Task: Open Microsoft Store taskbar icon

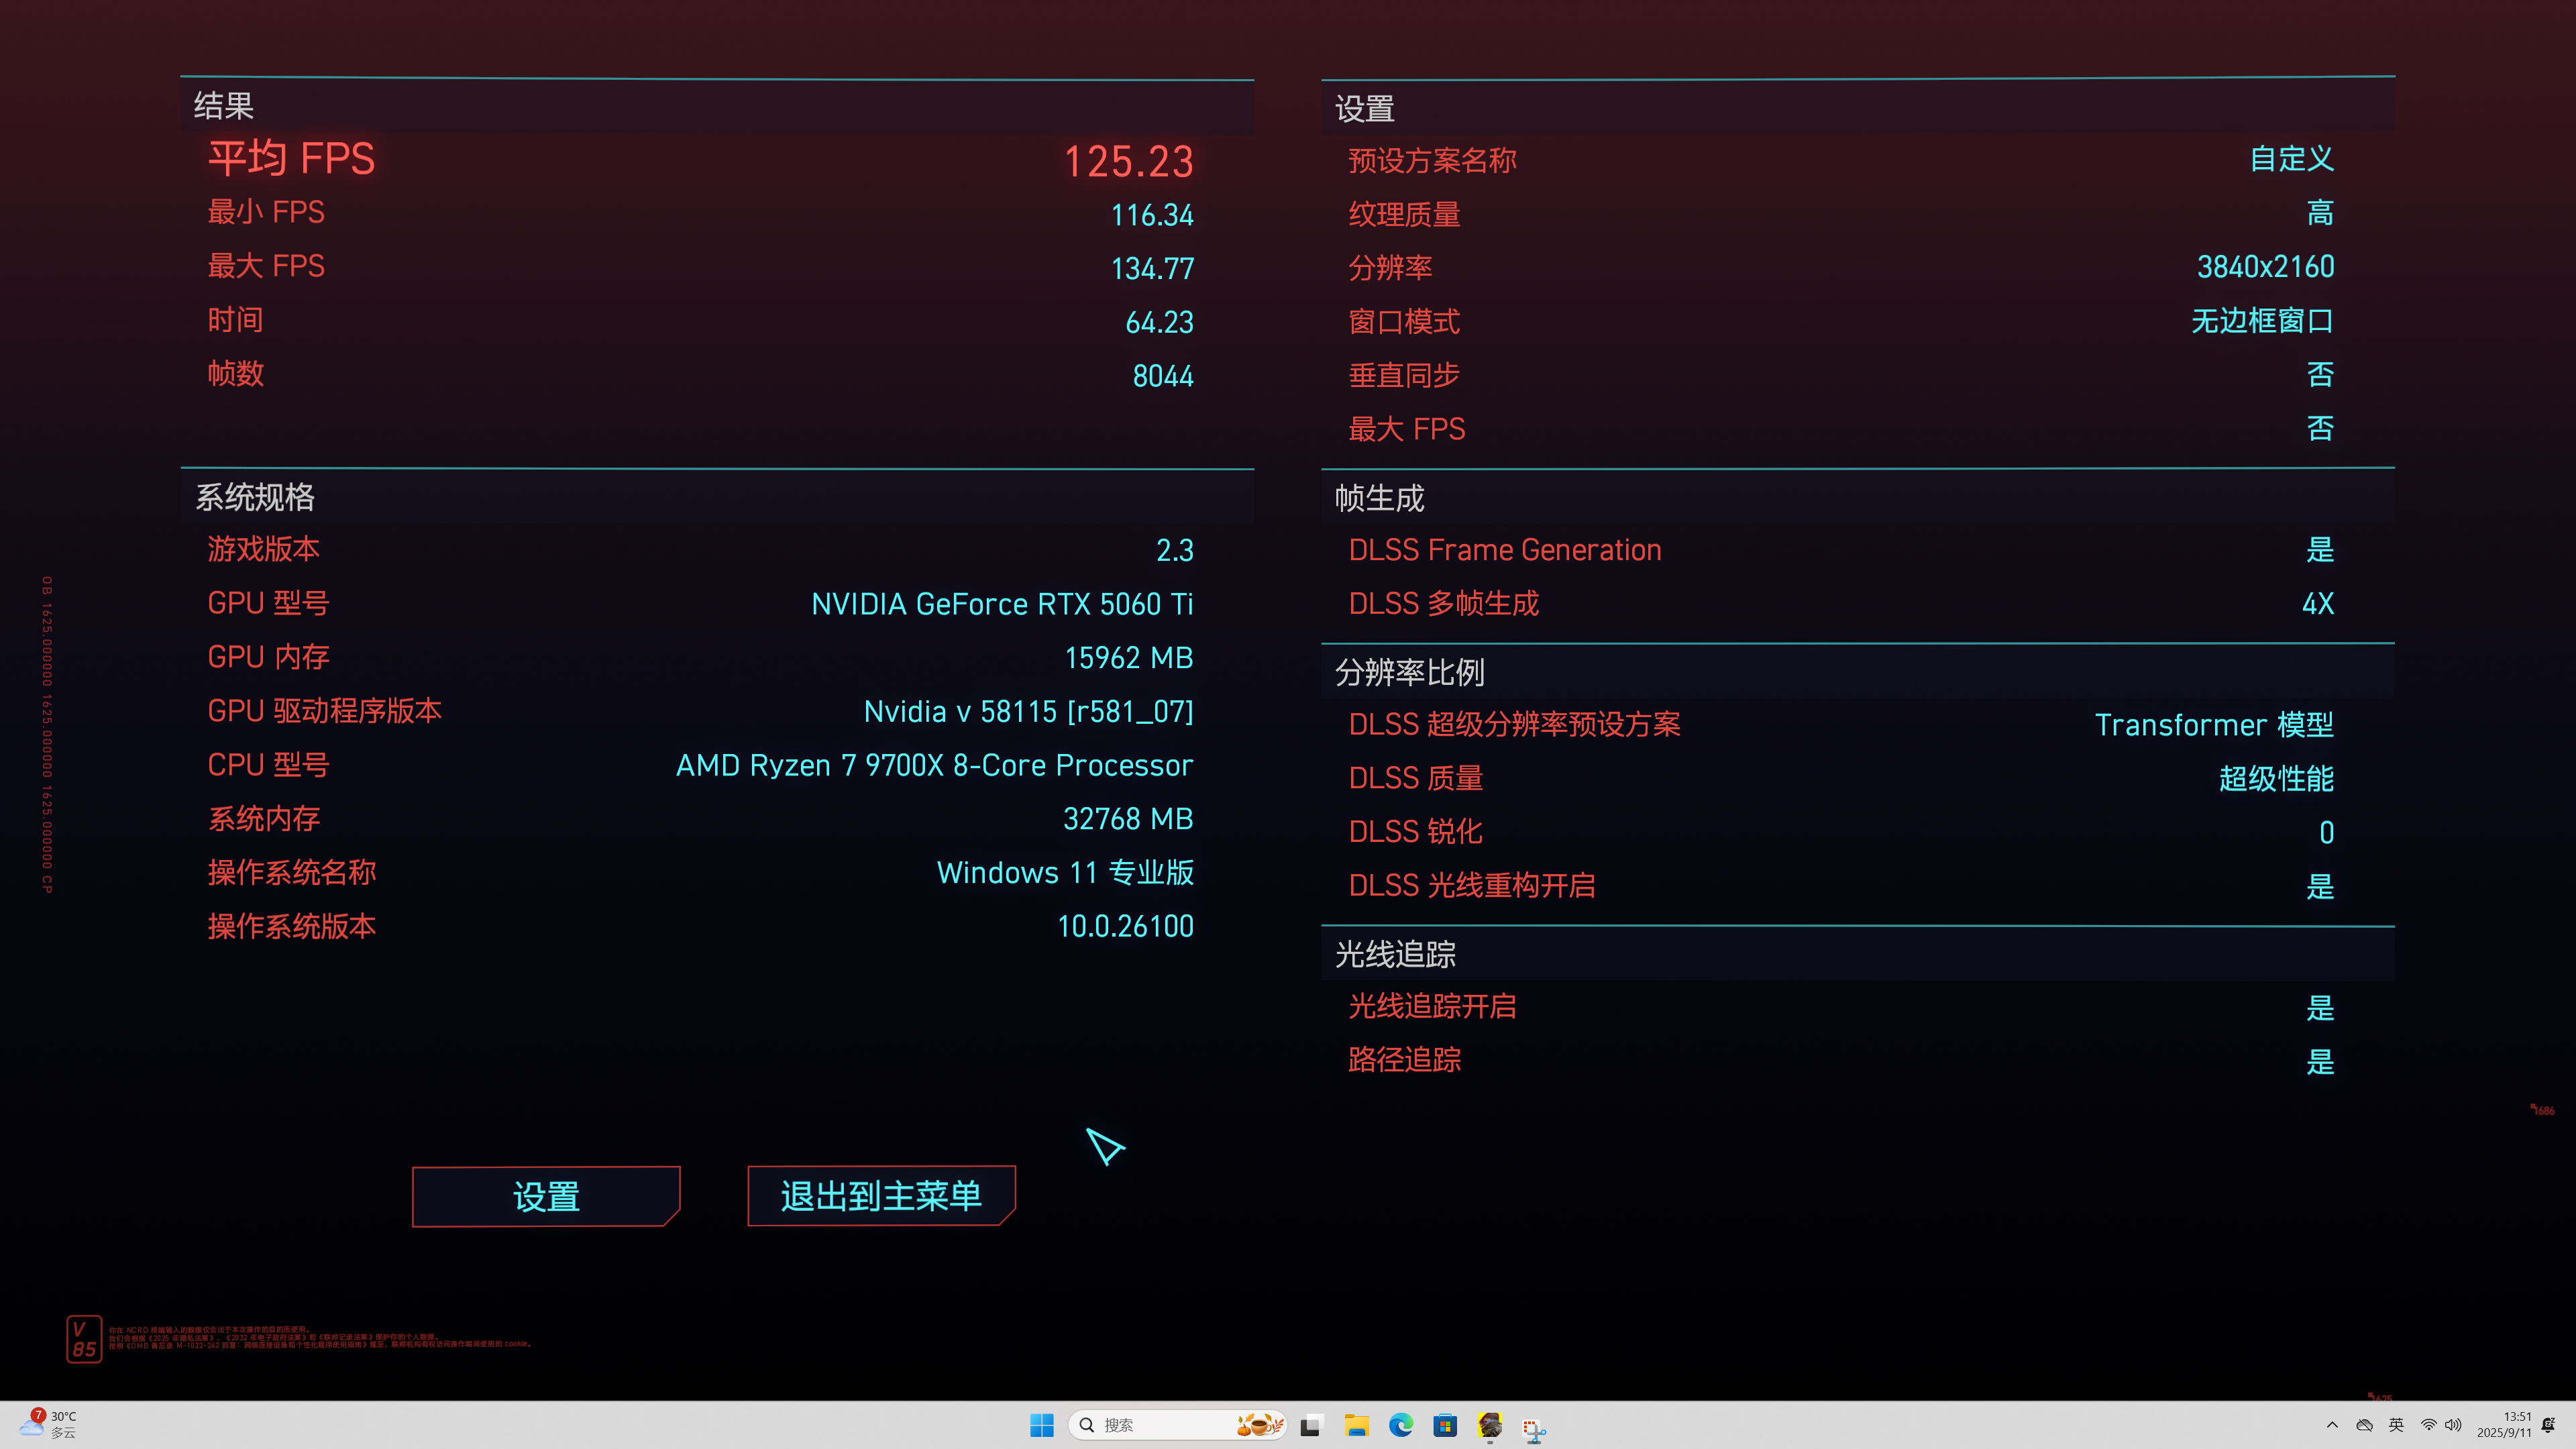Action: (x=1445, y=1425)
